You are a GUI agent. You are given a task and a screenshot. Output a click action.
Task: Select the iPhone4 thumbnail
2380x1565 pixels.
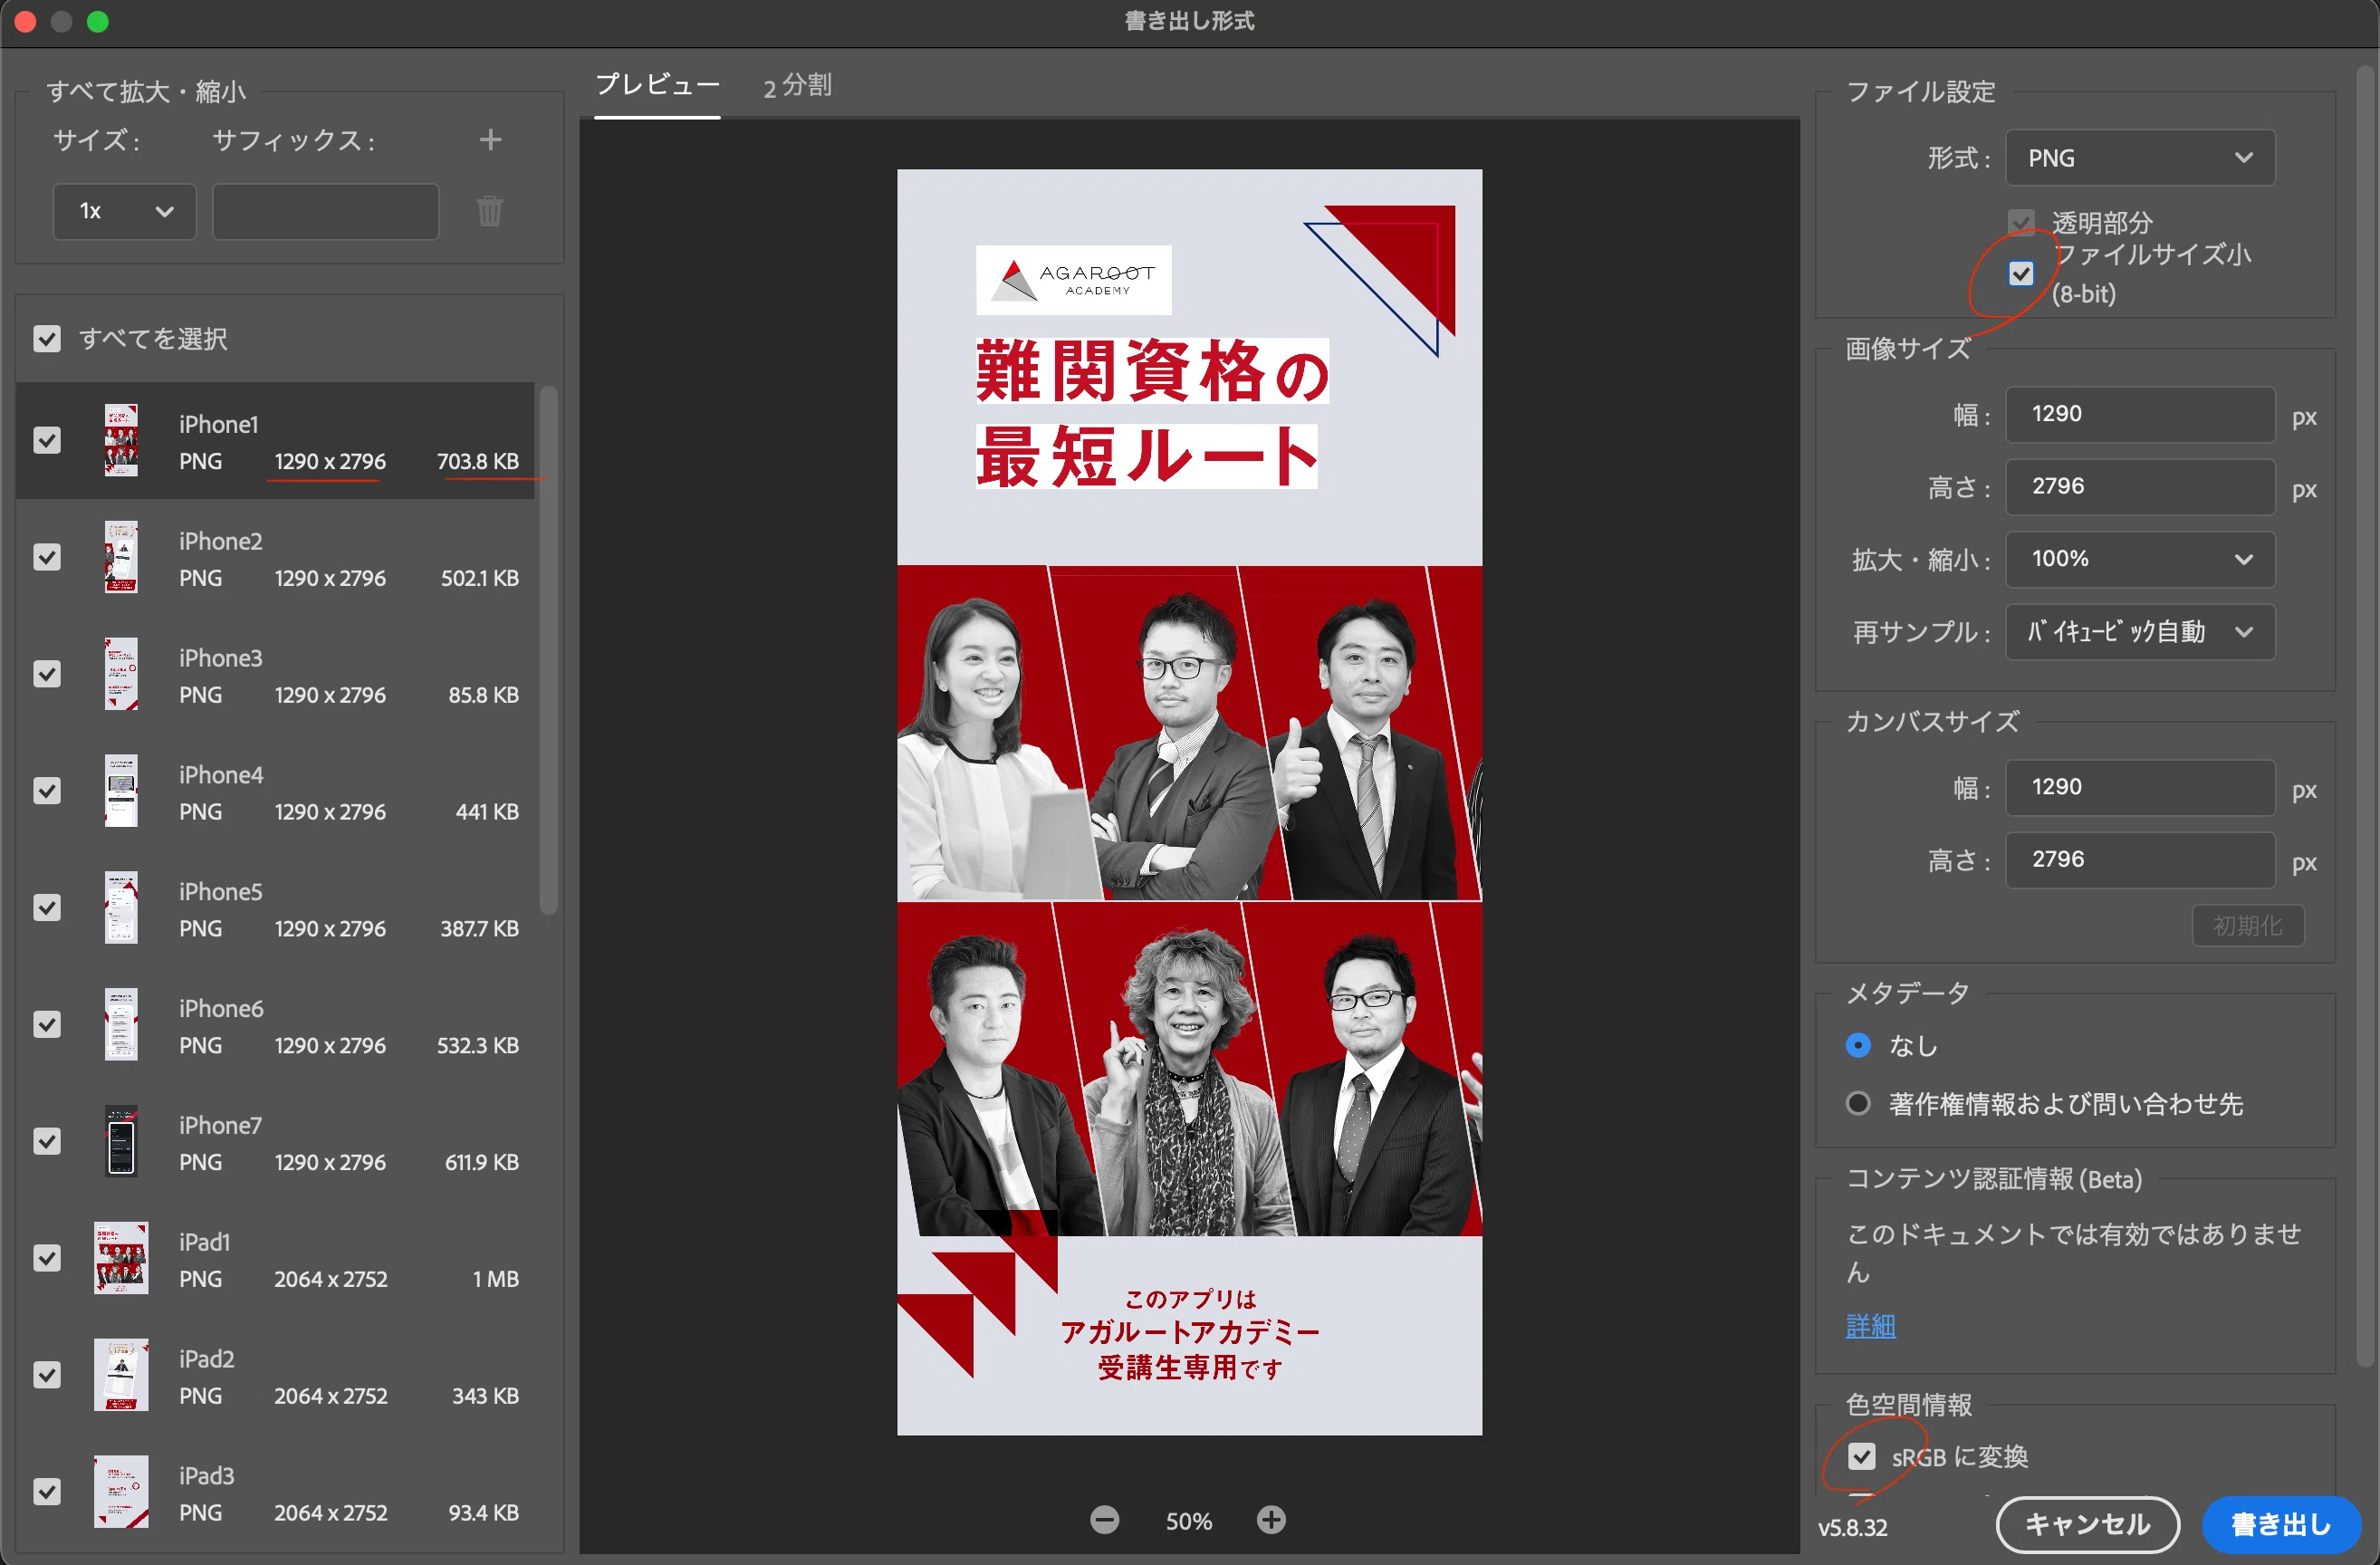coord(121,791)
